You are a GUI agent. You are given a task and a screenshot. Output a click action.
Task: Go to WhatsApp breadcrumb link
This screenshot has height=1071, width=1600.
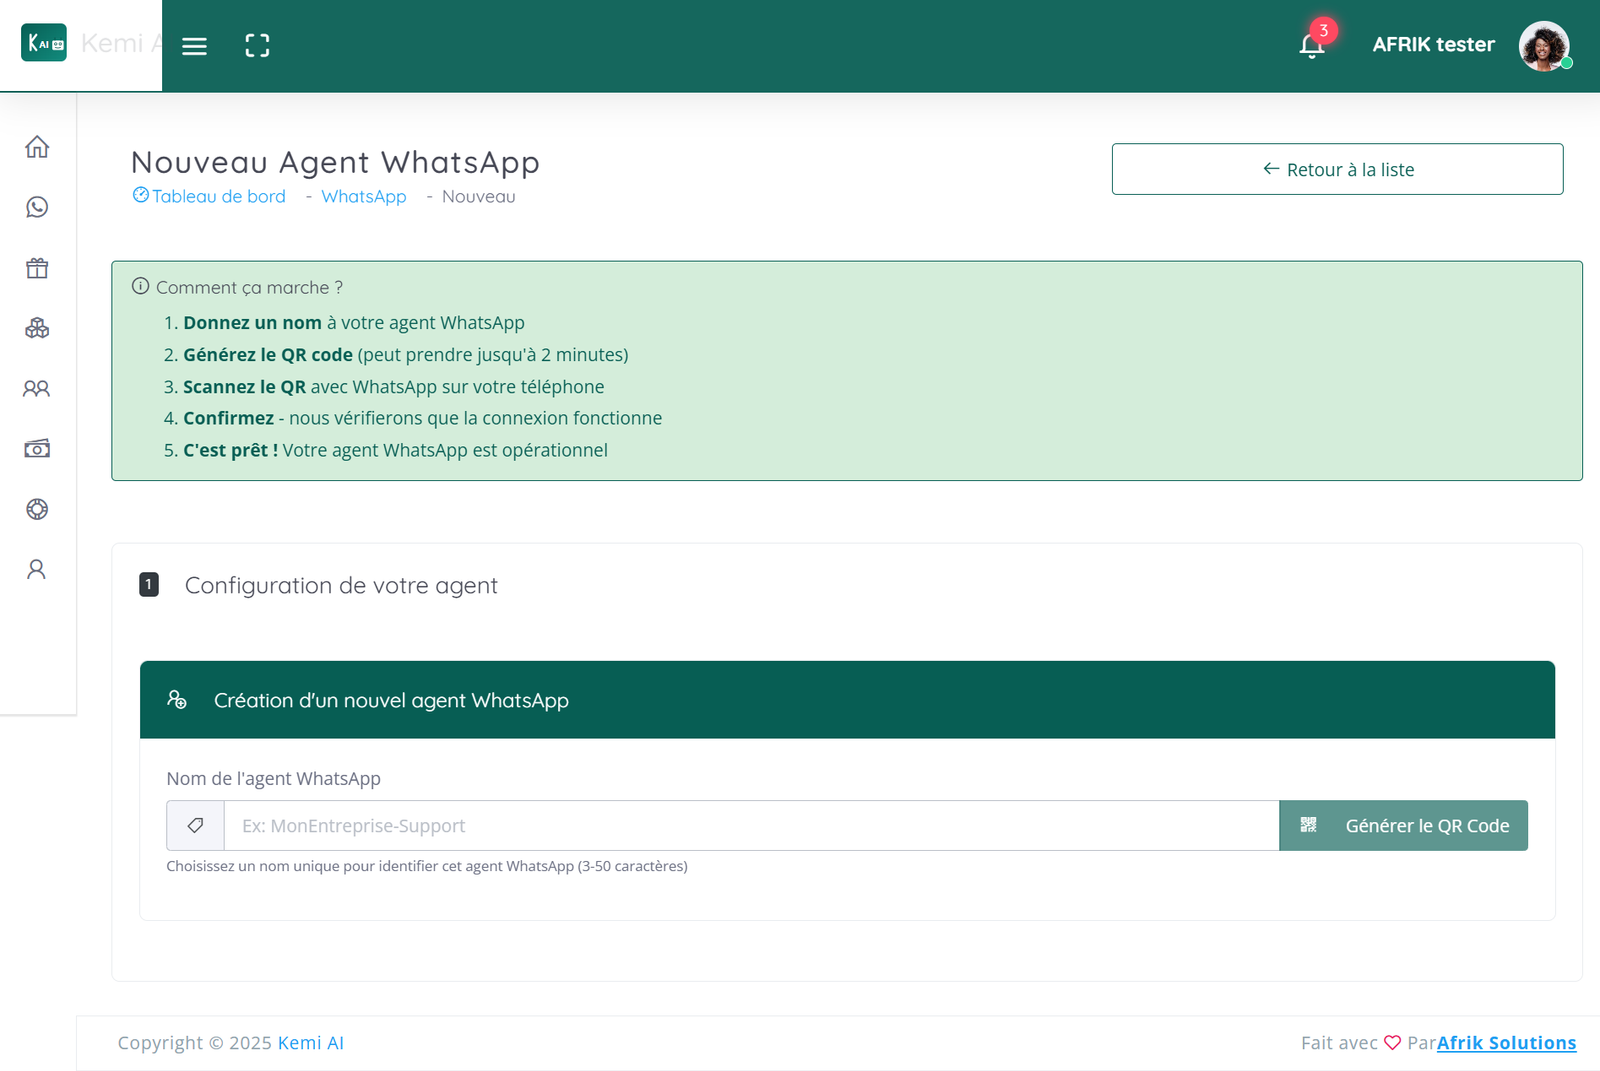pos(364,197)
